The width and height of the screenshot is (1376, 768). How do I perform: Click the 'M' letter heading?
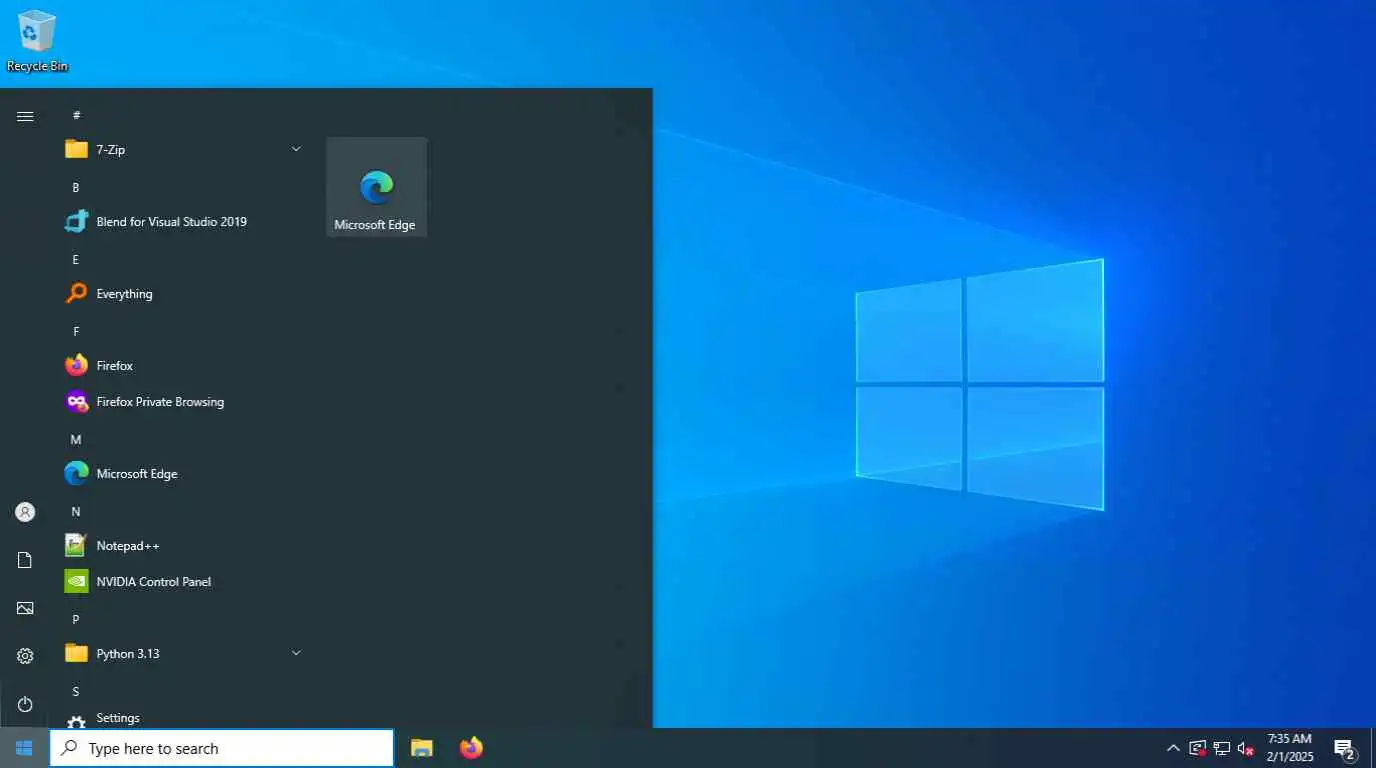tap(76, 440)
